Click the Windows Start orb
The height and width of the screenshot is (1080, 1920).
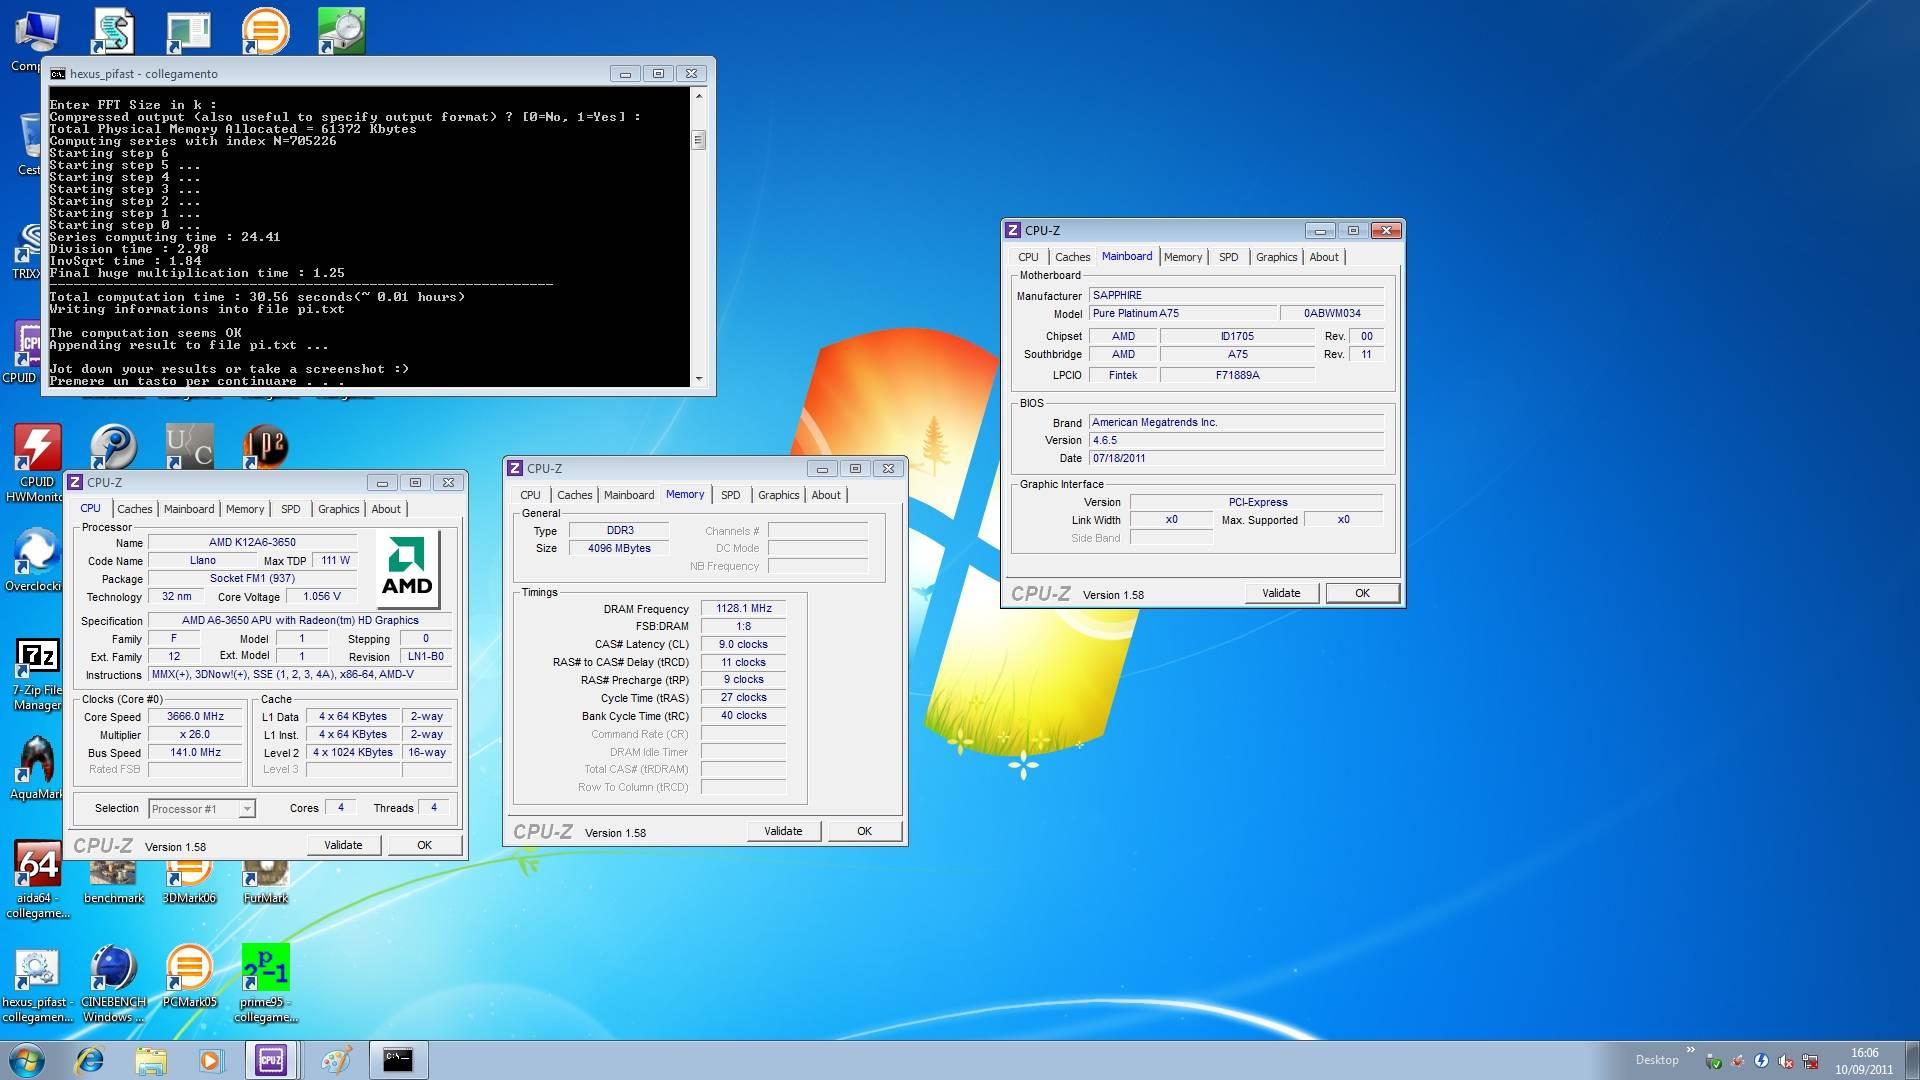27,1060
